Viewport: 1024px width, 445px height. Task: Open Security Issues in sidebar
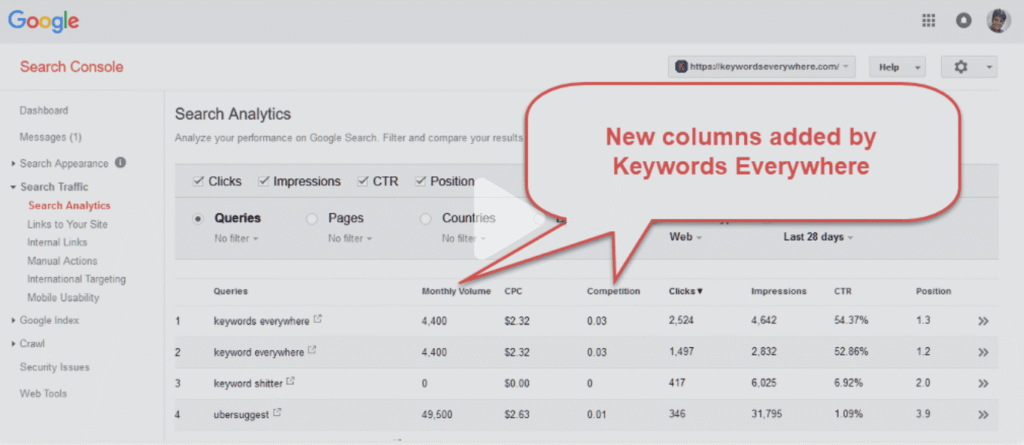coord(55,367)
